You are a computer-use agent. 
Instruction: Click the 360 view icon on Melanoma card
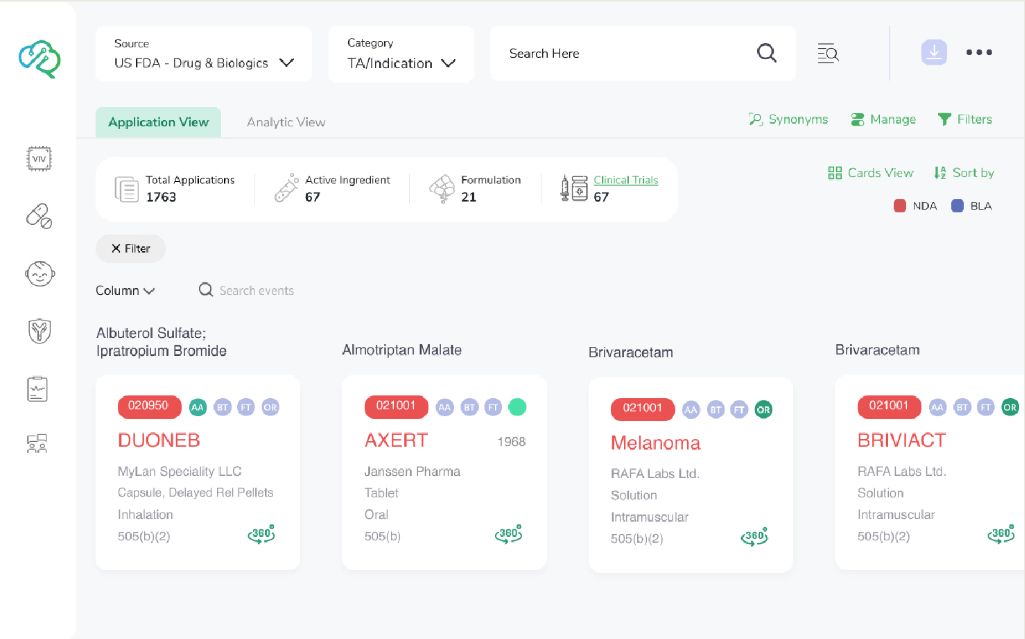[754, 536]
